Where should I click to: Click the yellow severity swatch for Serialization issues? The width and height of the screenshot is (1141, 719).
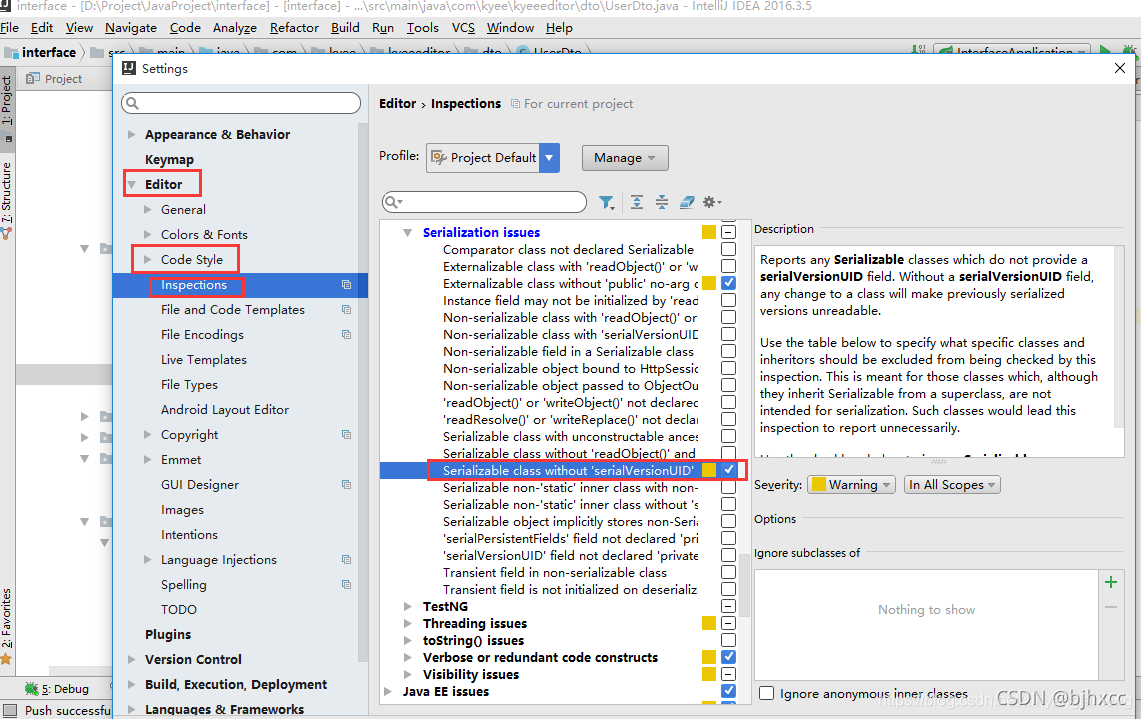(709, 232)
